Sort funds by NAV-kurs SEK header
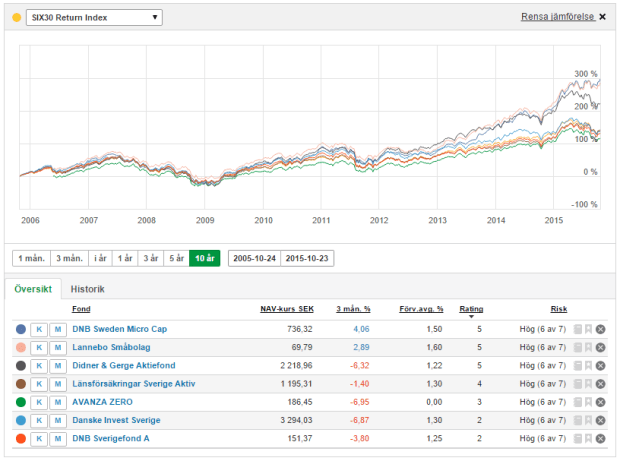 (x=287, y=309)
